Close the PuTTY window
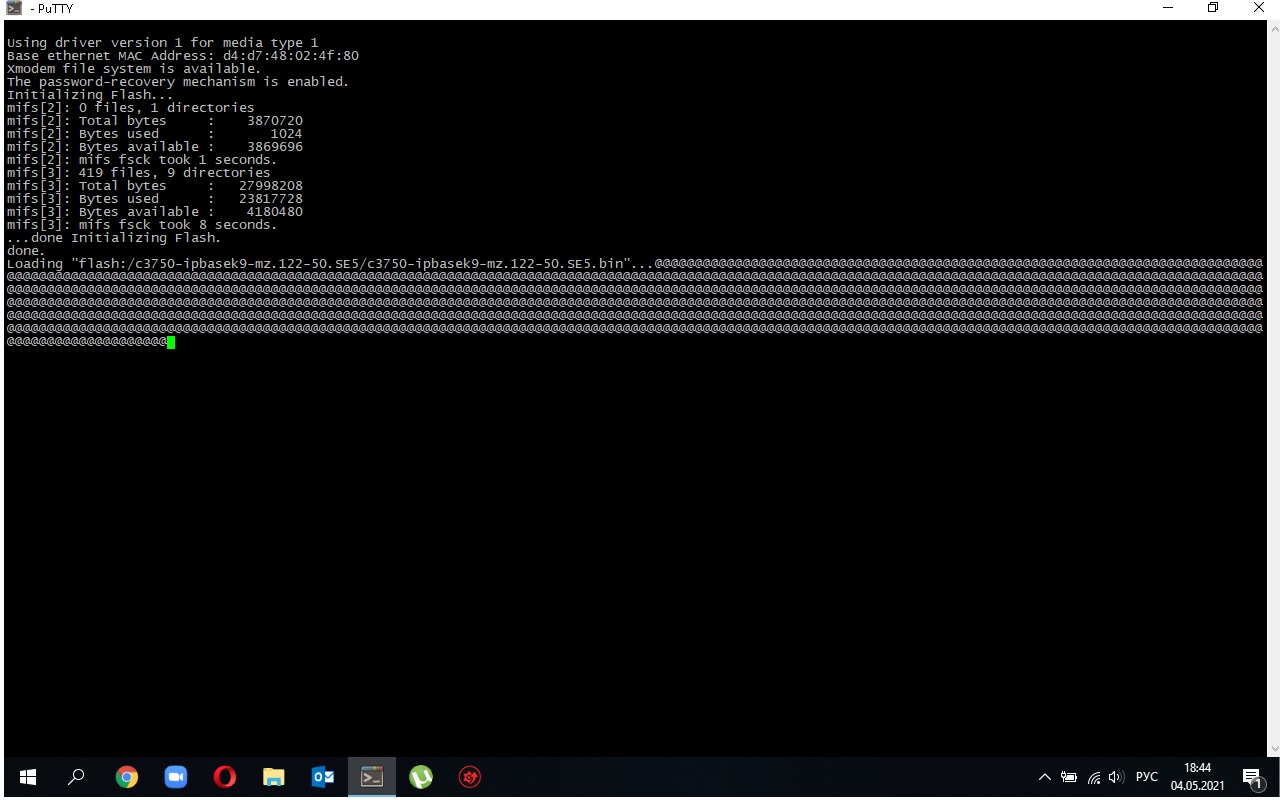Screen dimensions: 1280x800 [x=1258, y=8]
